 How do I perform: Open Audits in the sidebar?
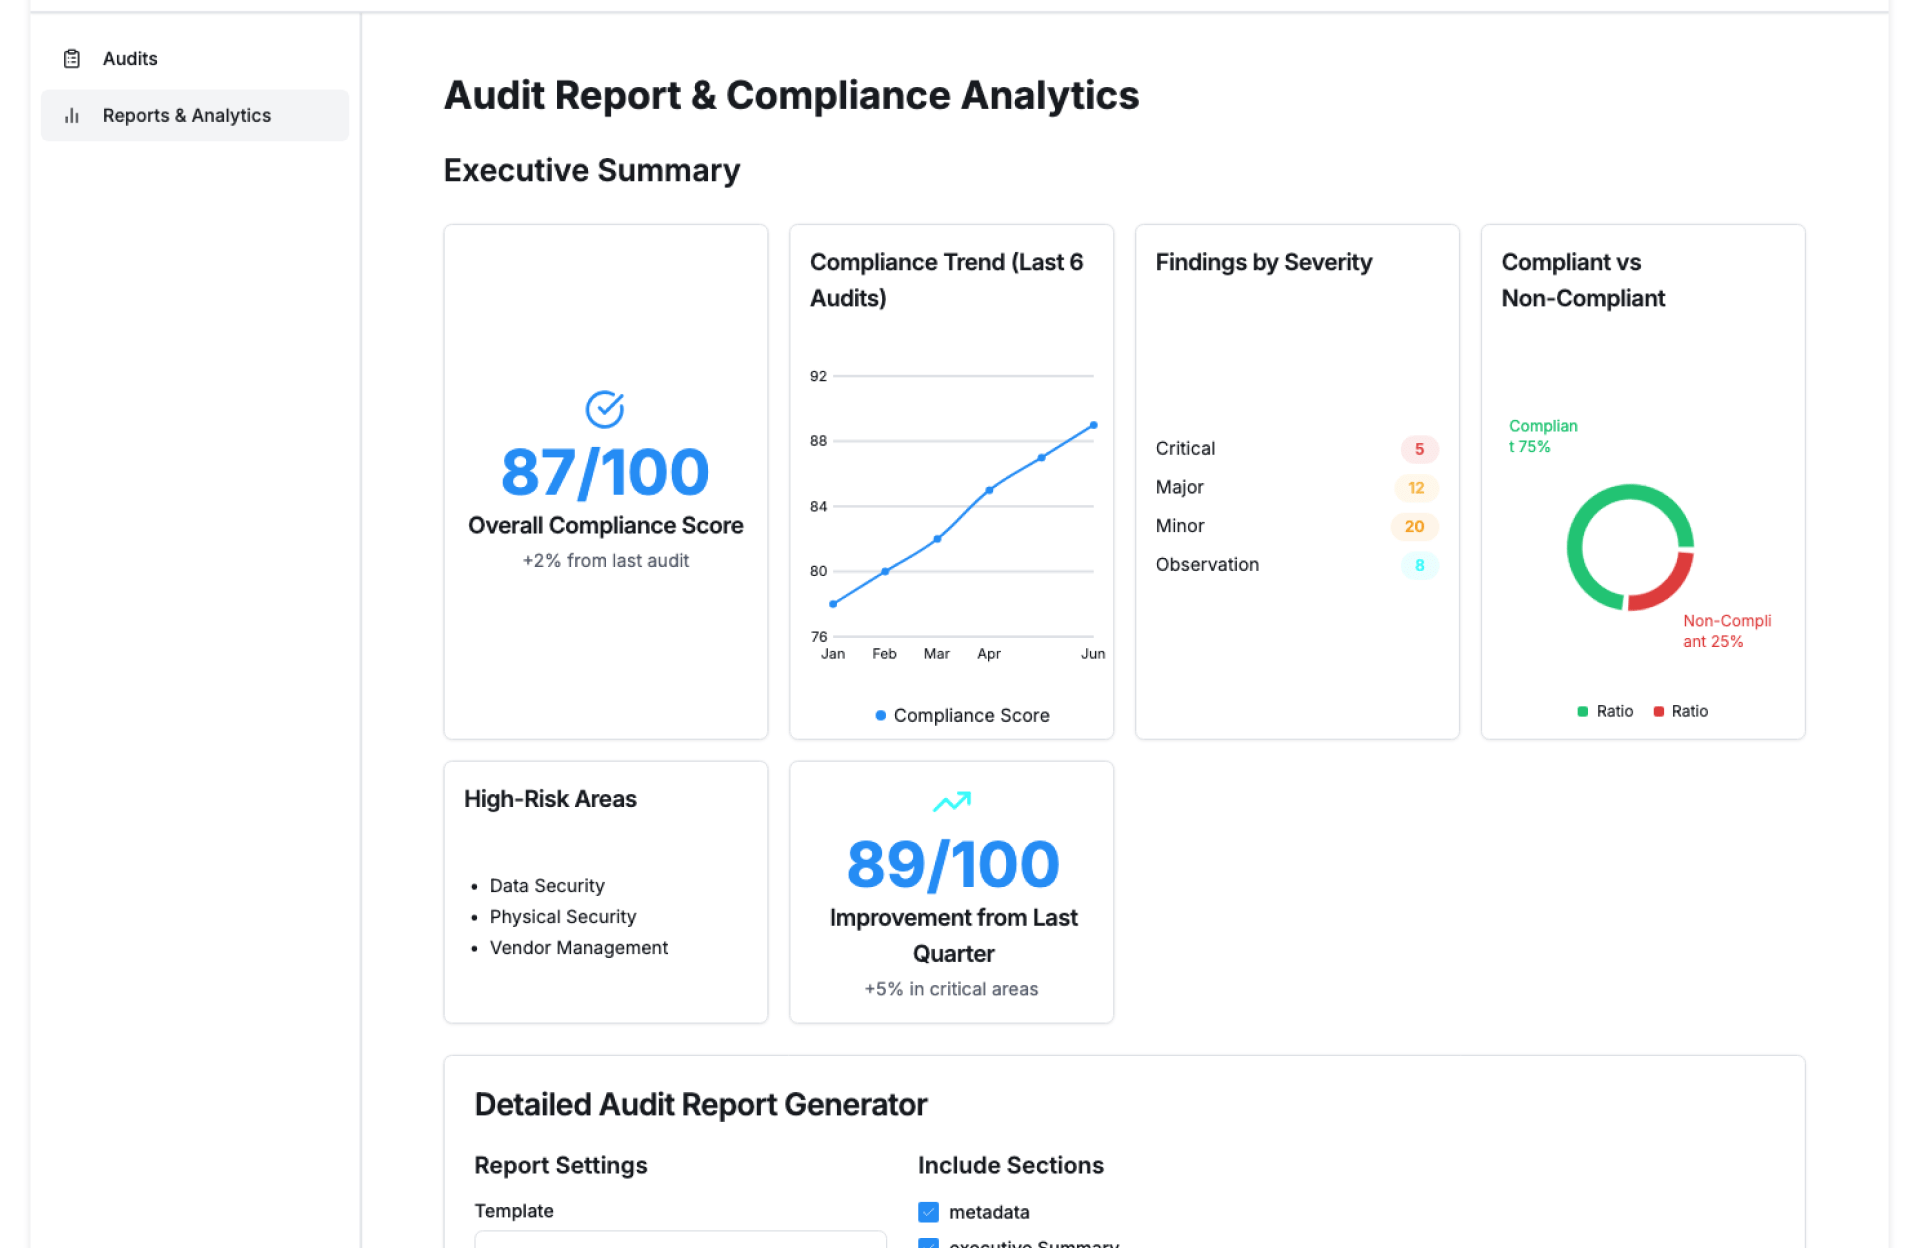[x=130, y=59]
